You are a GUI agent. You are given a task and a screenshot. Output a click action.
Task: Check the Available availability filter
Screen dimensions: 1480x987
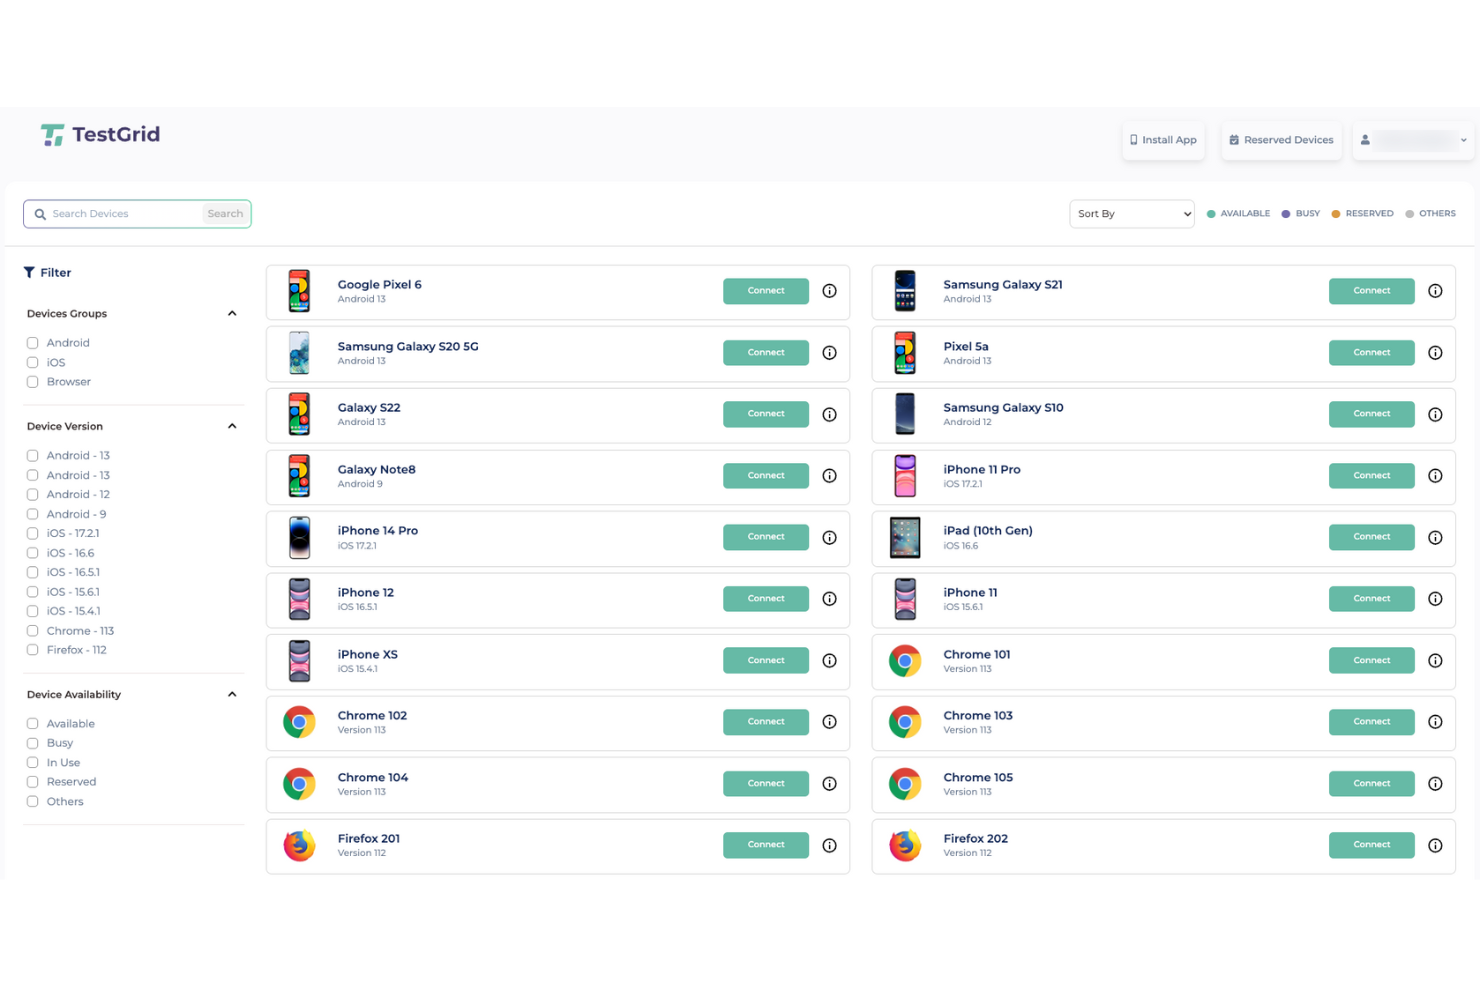point(32,724)
